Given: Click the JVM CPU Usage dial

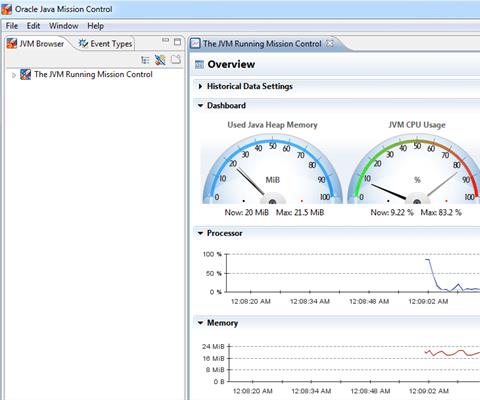Looking at the screenshot, I should (x=415, y=169).
